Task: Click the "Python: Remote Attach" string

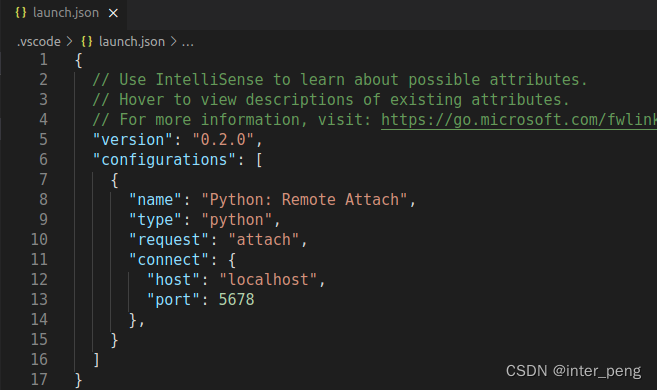Action: [304, 200]
